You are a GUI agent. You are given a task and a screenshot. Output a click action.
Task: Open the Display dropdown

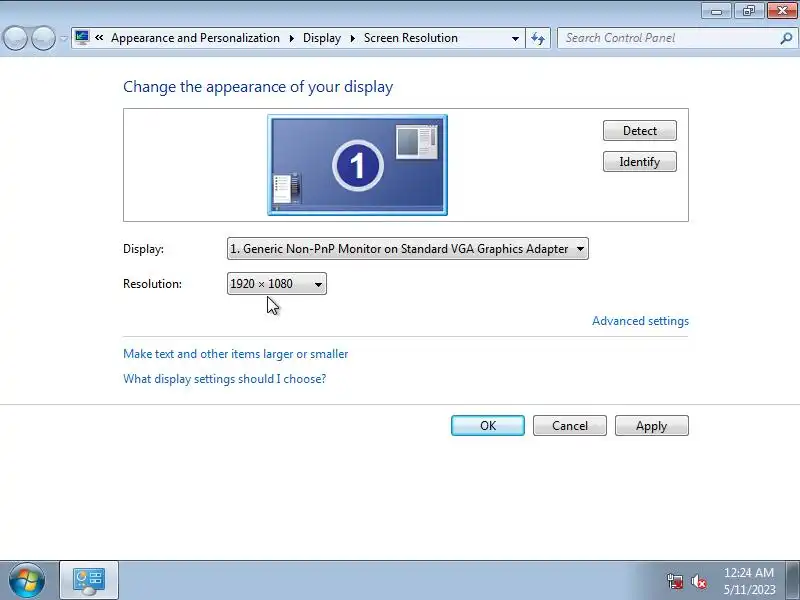coord(408,248)
